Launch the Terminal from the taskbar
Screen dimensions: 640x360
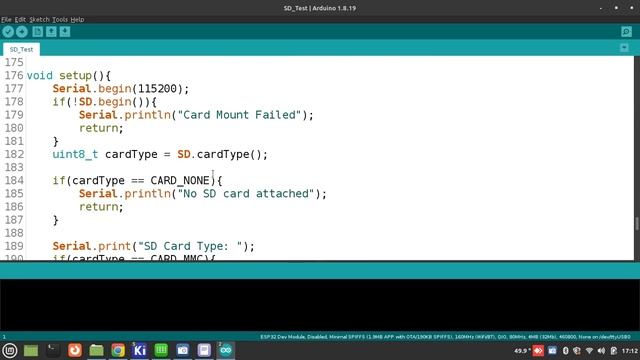pyautogui.click(x=52, y=350)
